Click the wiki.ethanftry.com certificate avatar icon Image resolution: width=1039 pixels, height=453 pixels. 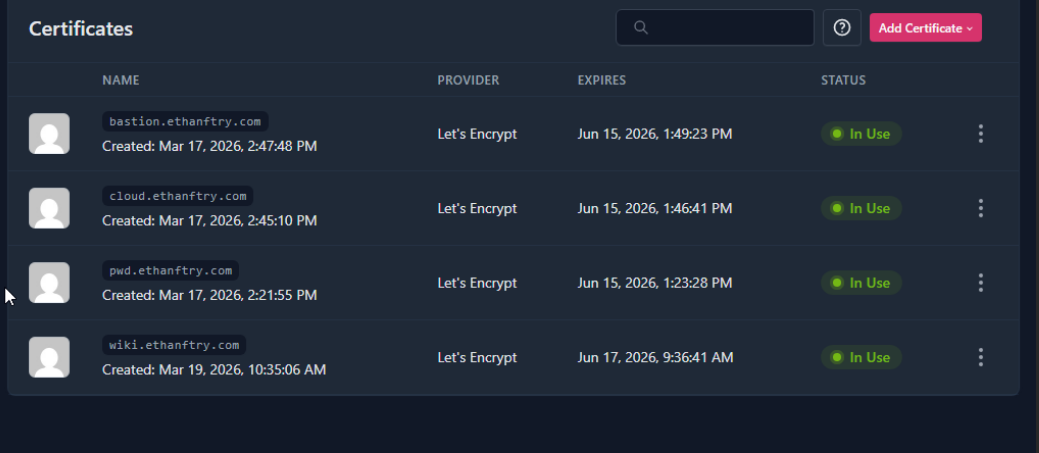49,357
